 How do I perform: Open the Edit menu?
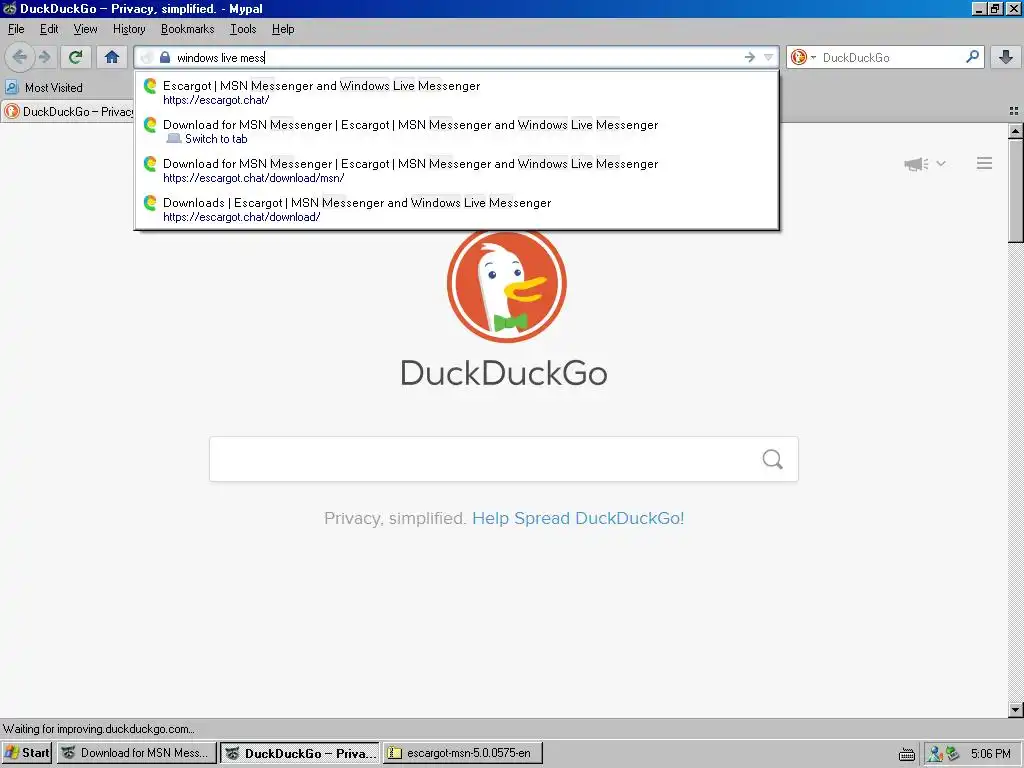[x=49, y=29]
